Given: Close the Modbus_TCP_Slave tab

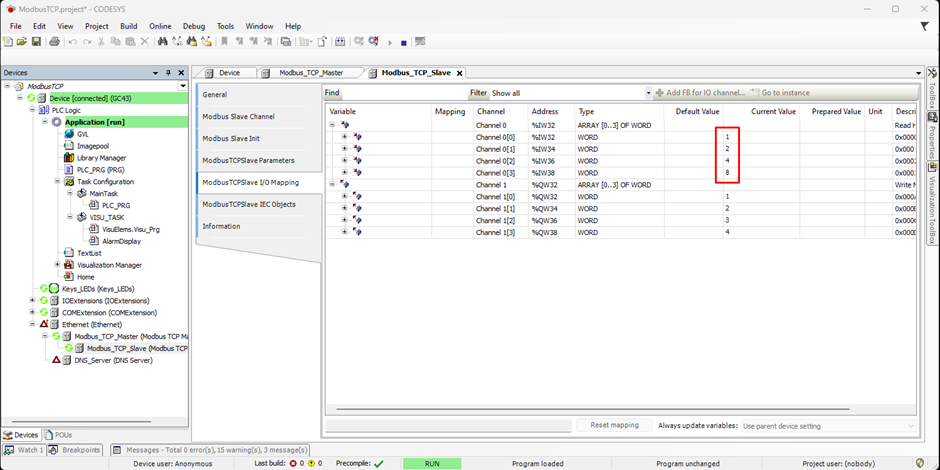Looking at the screenshot, I should (x=460, y=73).
